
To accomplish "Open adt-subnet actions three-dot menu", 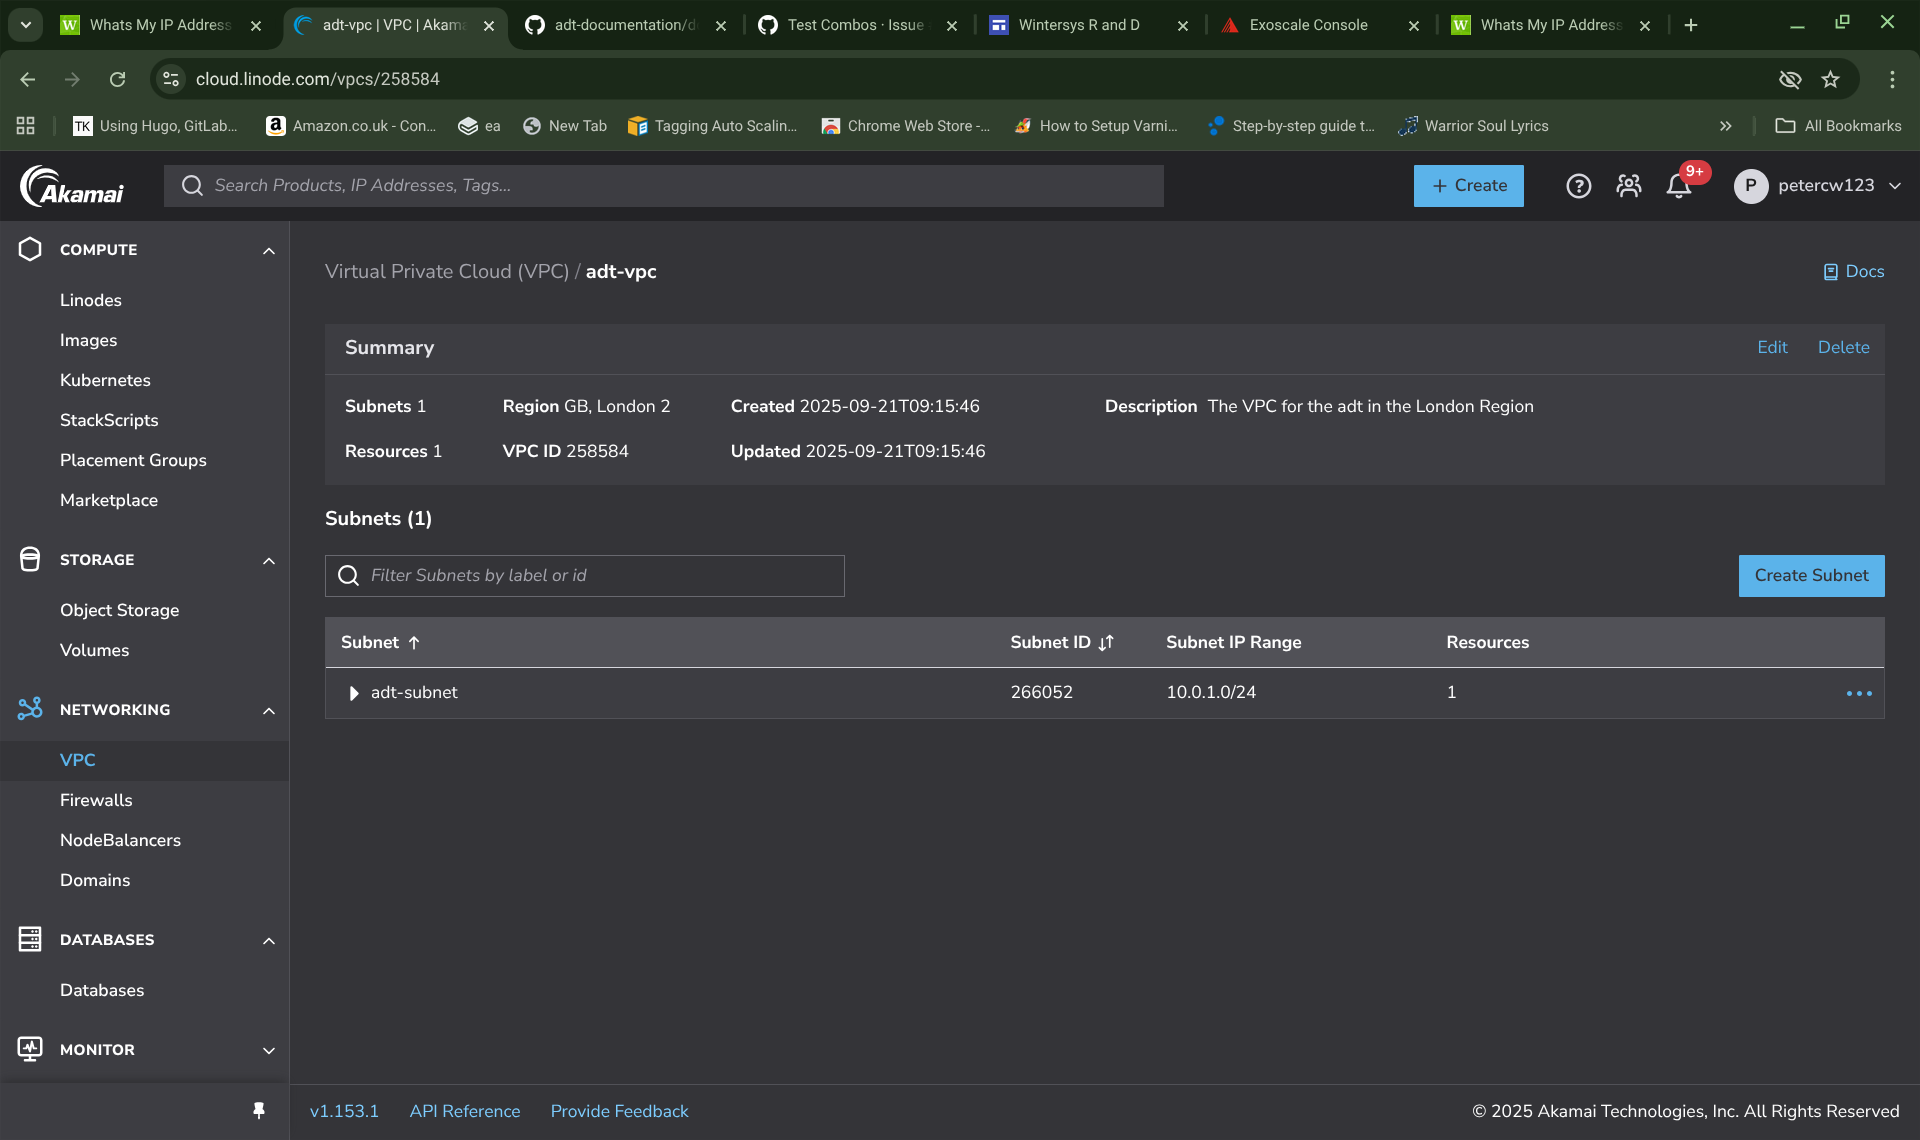I will tap(1858, 693).
